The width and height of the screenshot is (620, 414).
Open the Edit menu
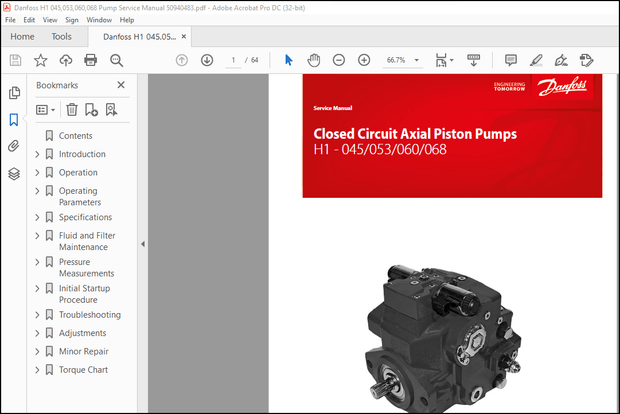(29, 20)
